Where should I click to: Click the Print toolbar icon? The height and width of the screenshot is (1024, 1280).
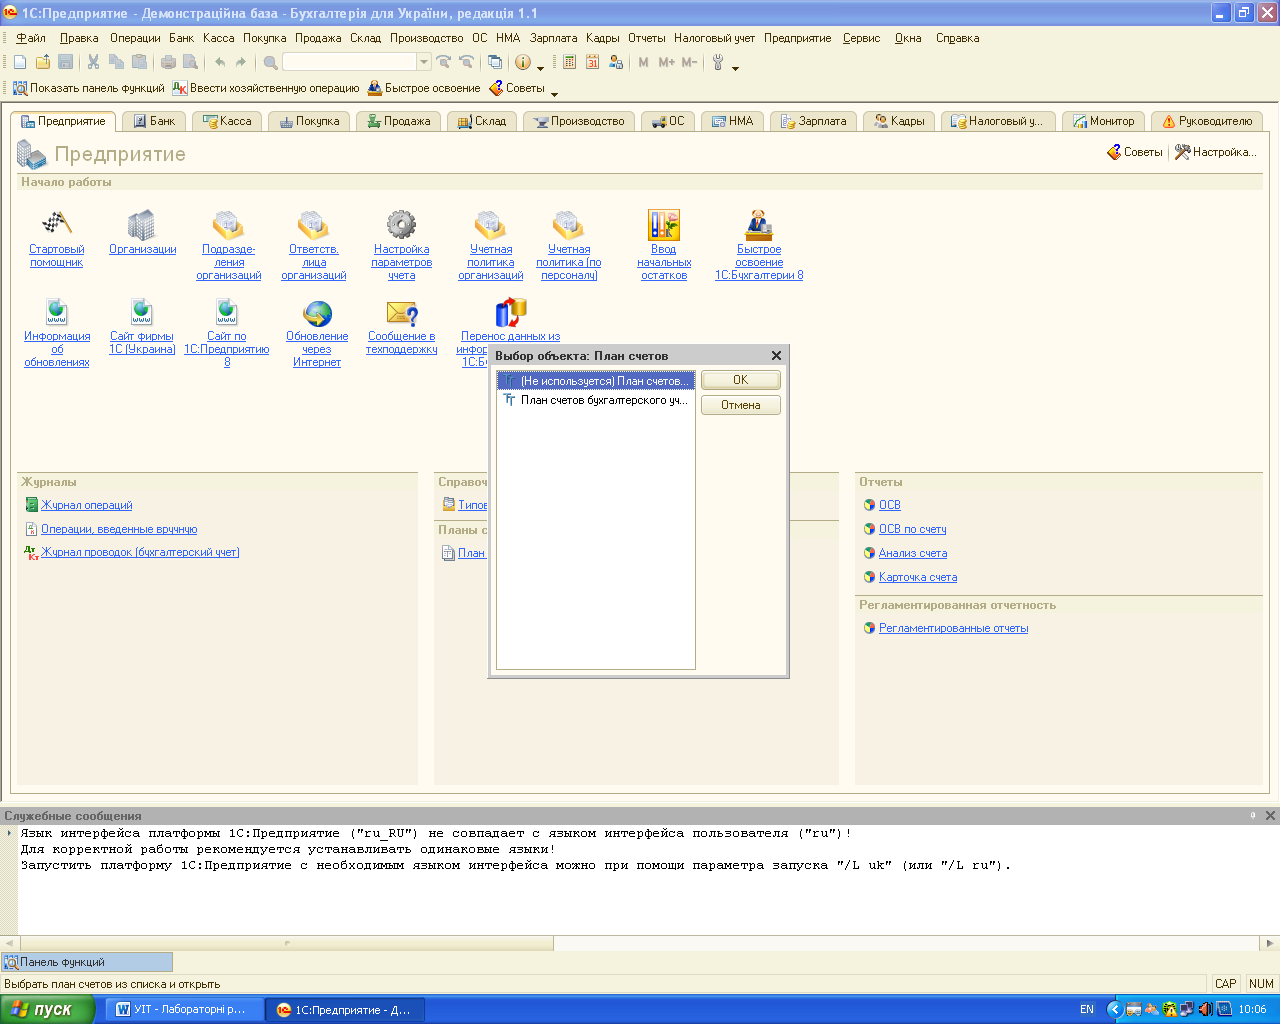point(168,62)
